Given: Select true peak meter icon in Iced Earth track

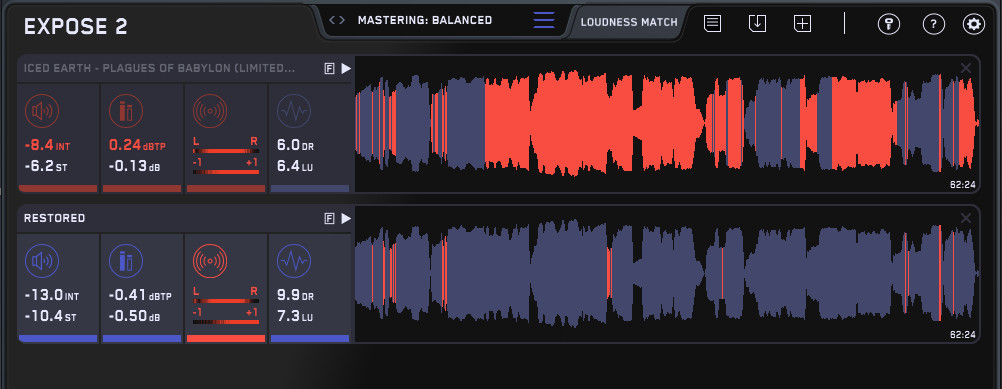Looking at the screenshot, I should [x=126, y=111].
